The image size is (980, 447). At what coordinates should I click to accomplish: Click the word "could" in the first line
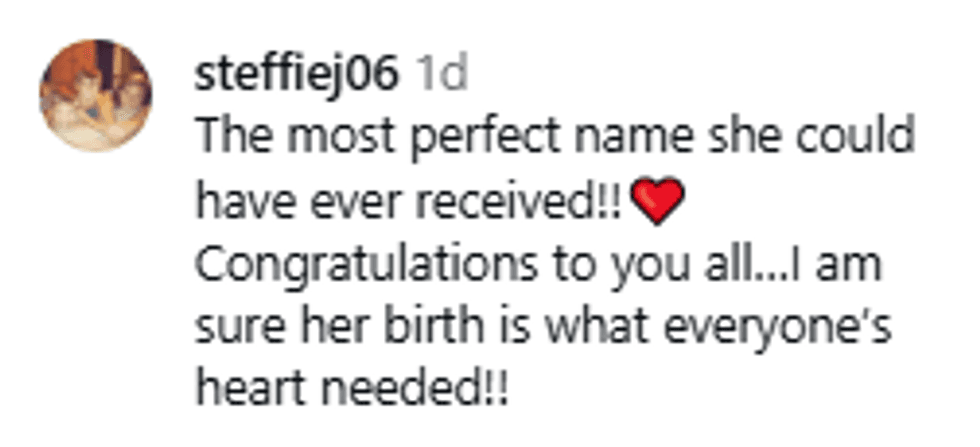point(863,140)
